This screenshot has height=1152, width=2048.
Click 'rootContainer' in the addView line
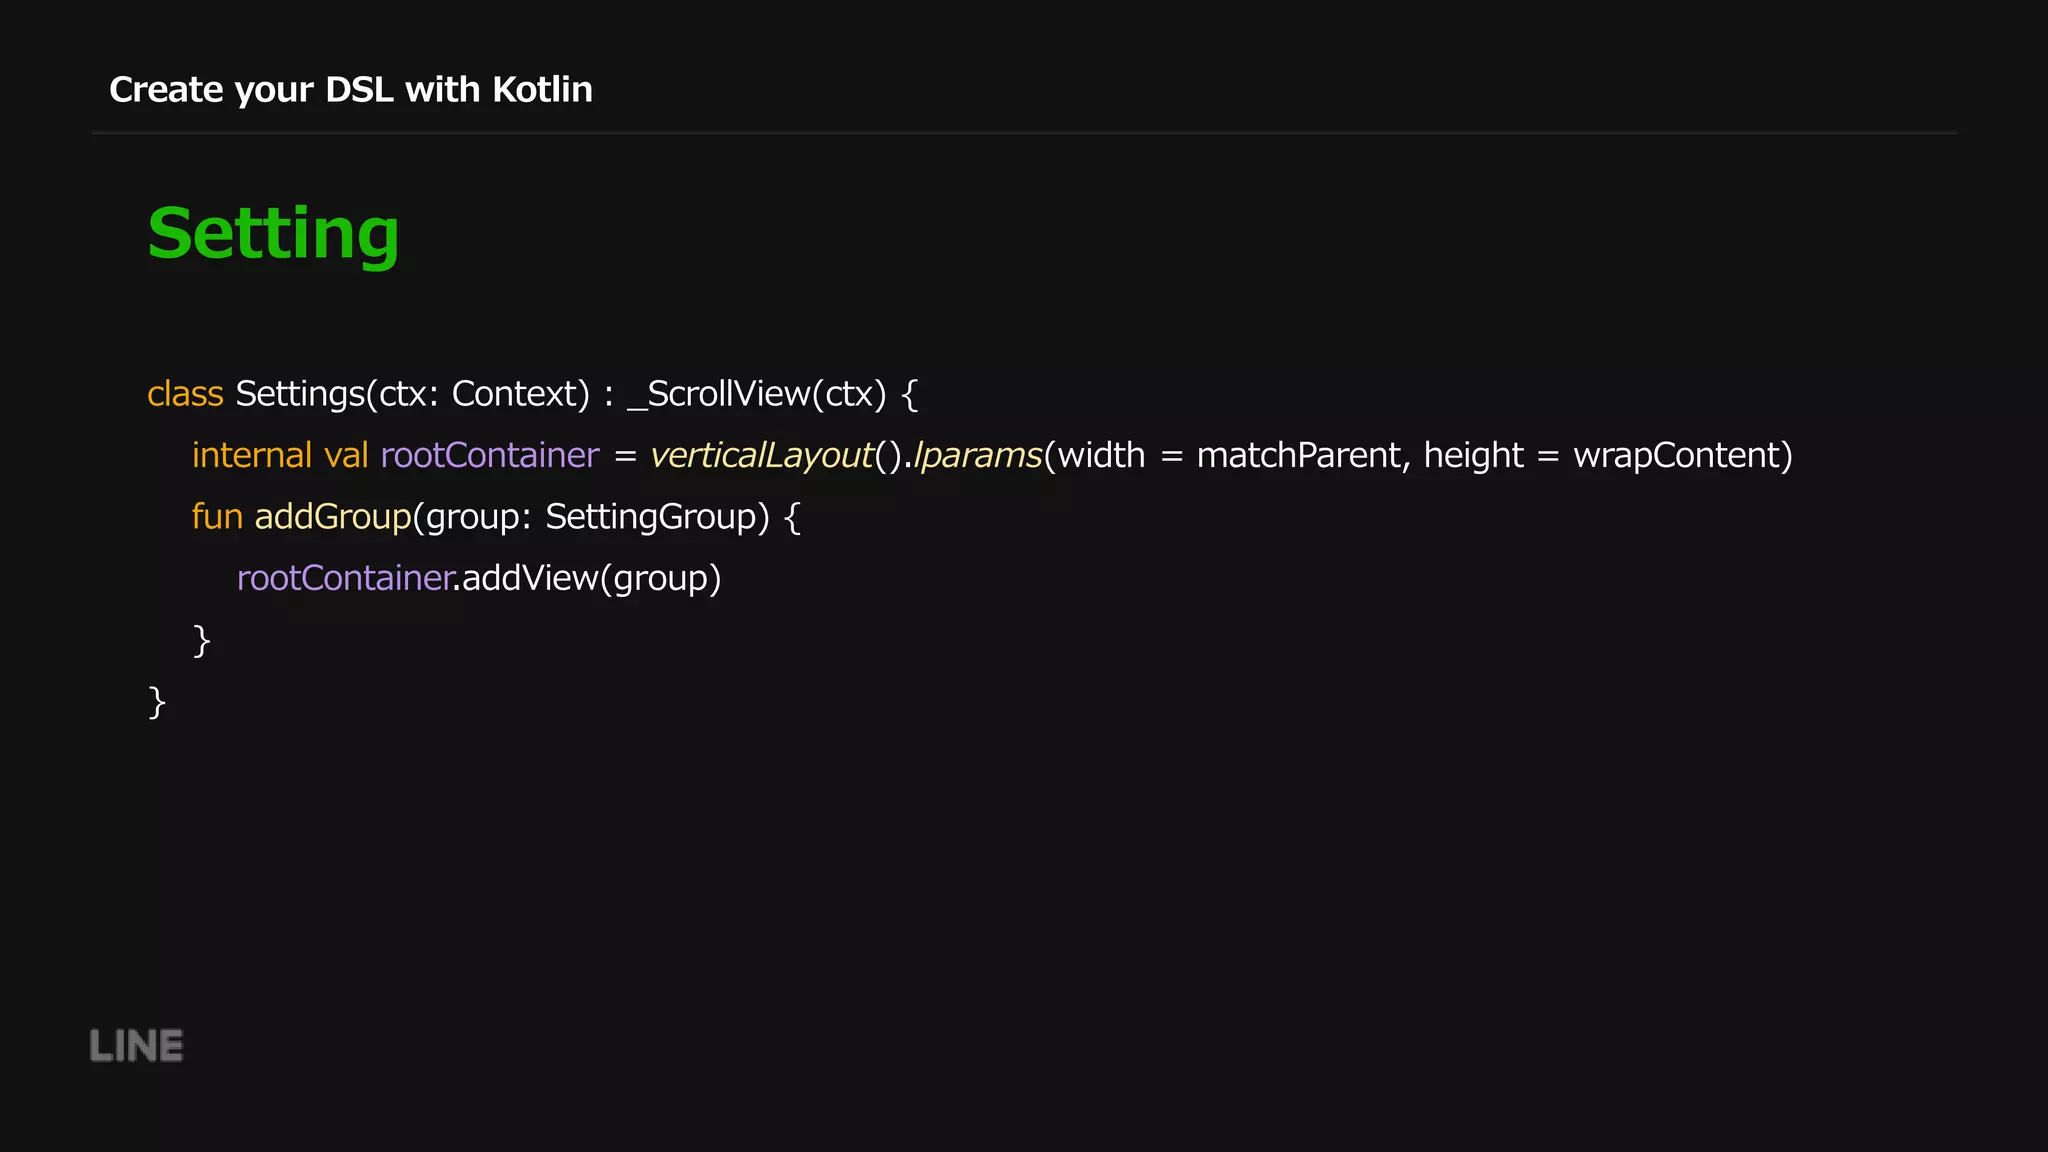[345, 578]
